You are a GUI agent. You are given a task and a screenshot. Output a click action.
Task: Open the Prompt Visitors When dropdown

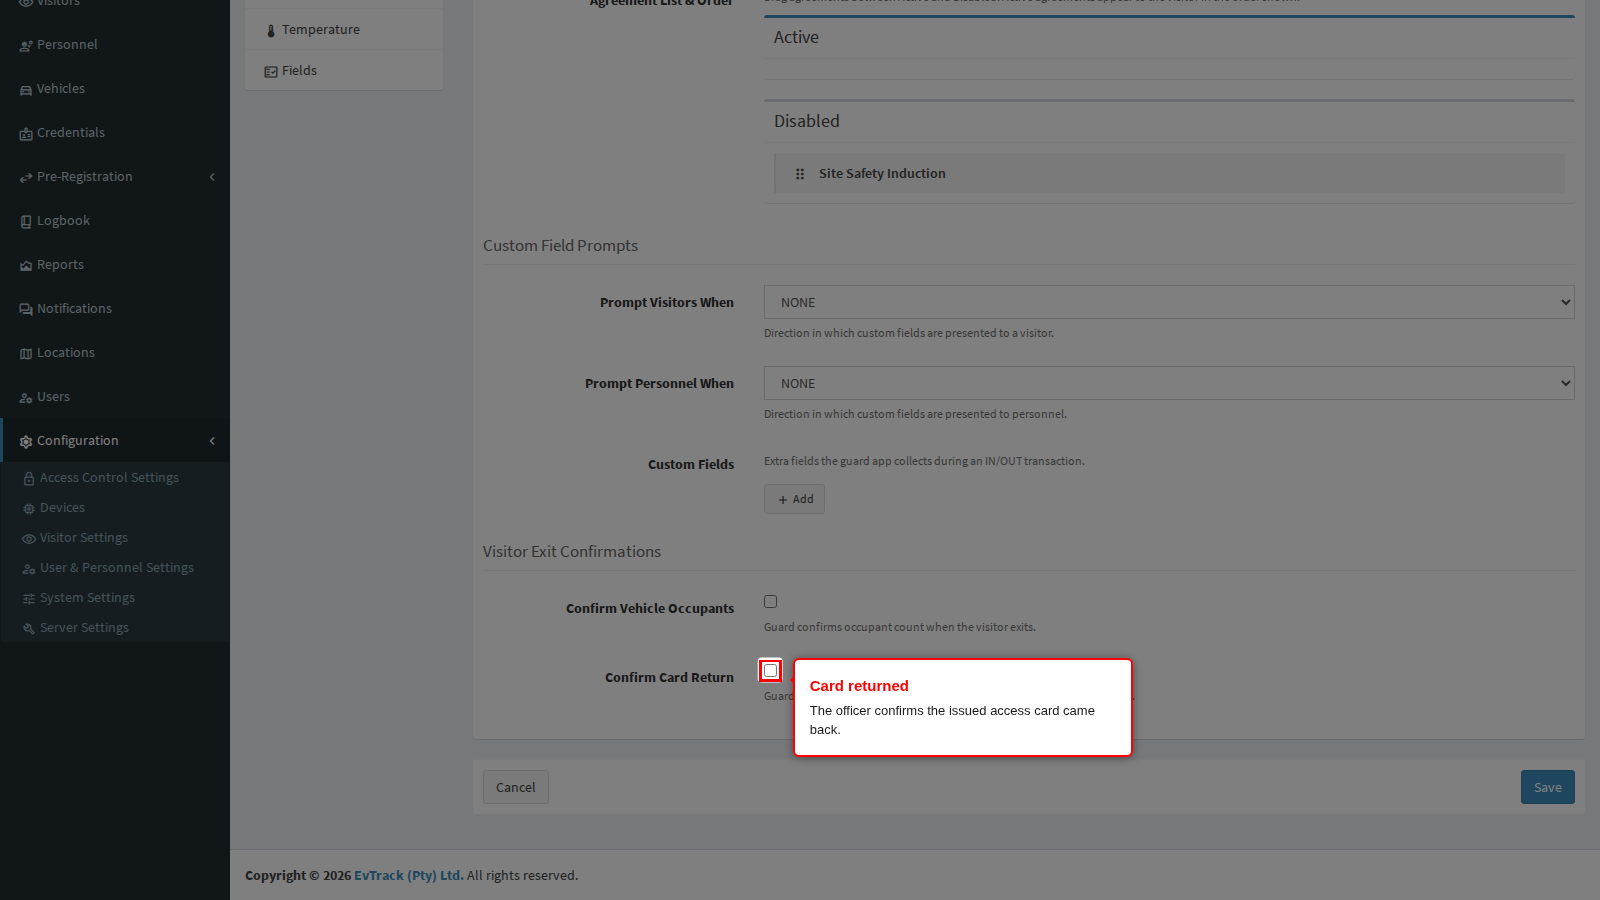click(x=1169, y=302)
